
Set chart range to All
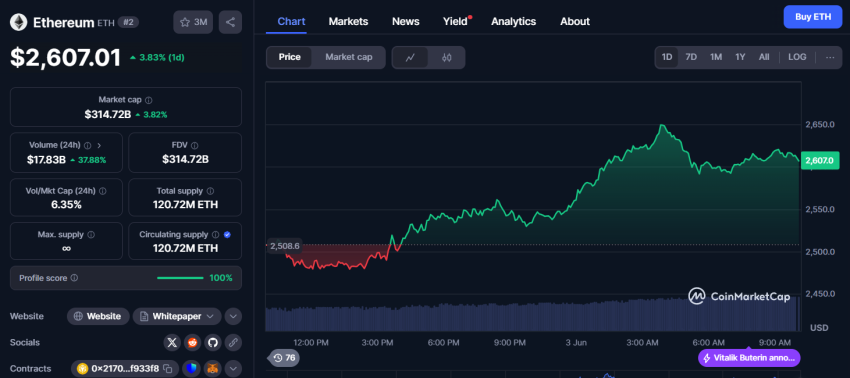(x=764, y=57)
